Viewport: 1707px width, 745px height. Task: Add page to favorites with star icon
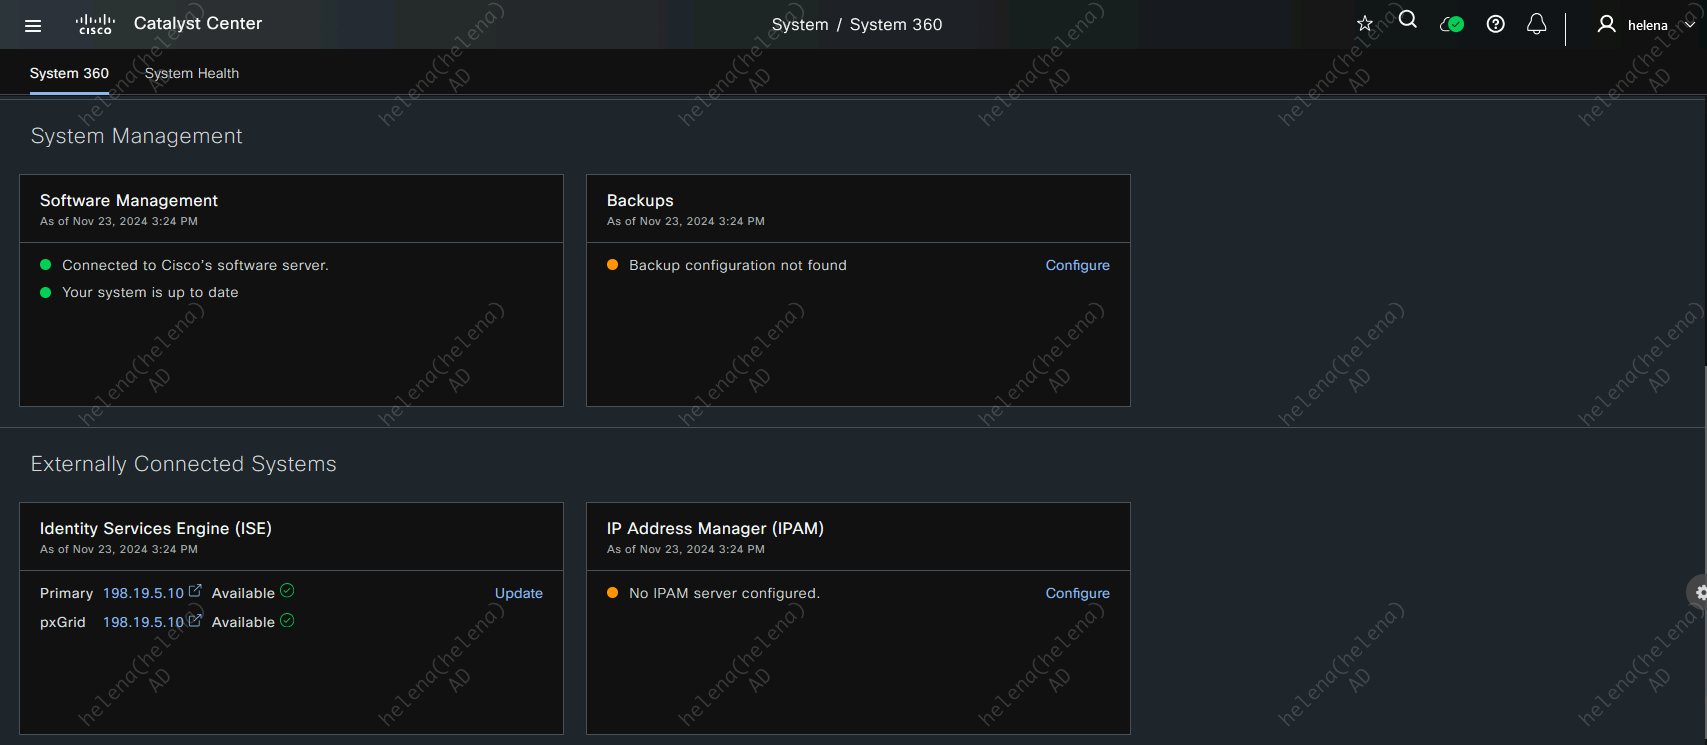[x=1365, y=24]
